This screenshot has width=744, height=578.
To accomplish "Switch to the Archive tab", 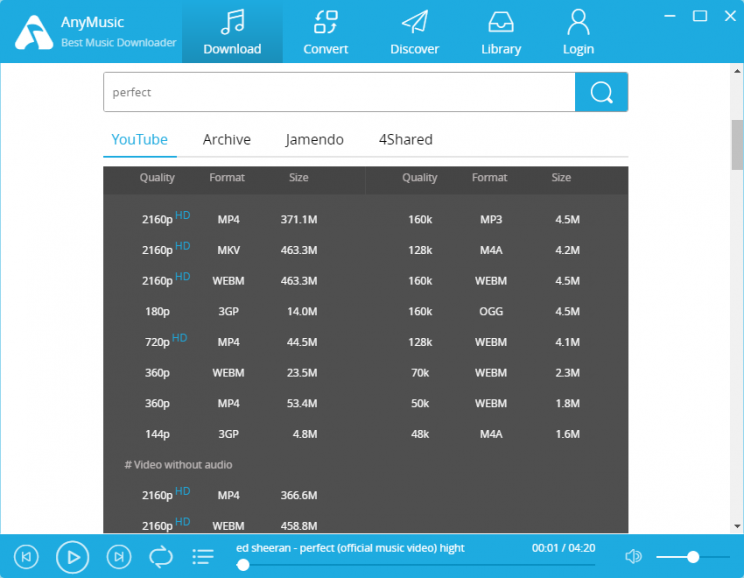I will 227,140.
